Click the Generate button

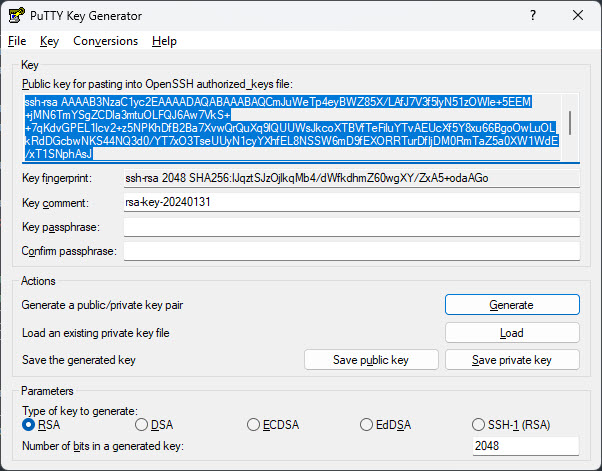[x=512, y=305]
